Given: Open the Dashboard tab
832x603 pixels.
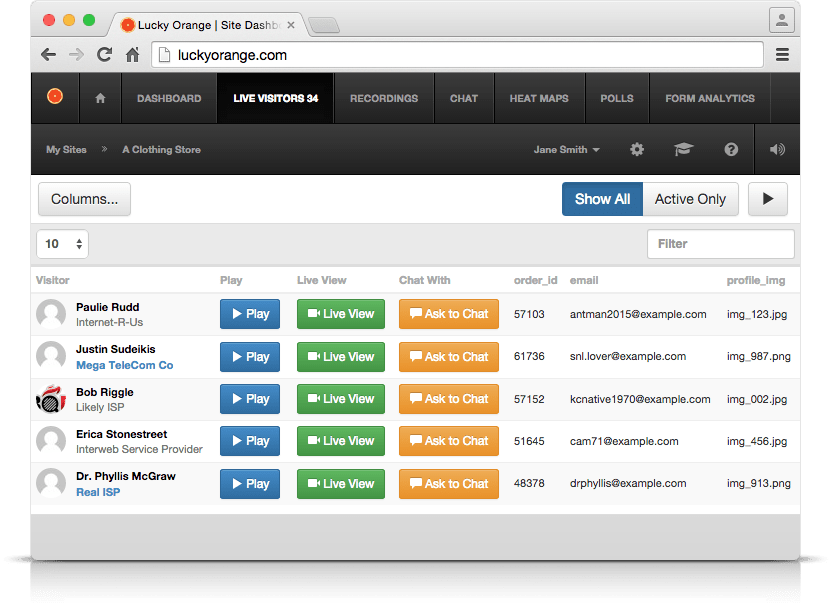Looking at the screenshot, I should click(169, 98).
